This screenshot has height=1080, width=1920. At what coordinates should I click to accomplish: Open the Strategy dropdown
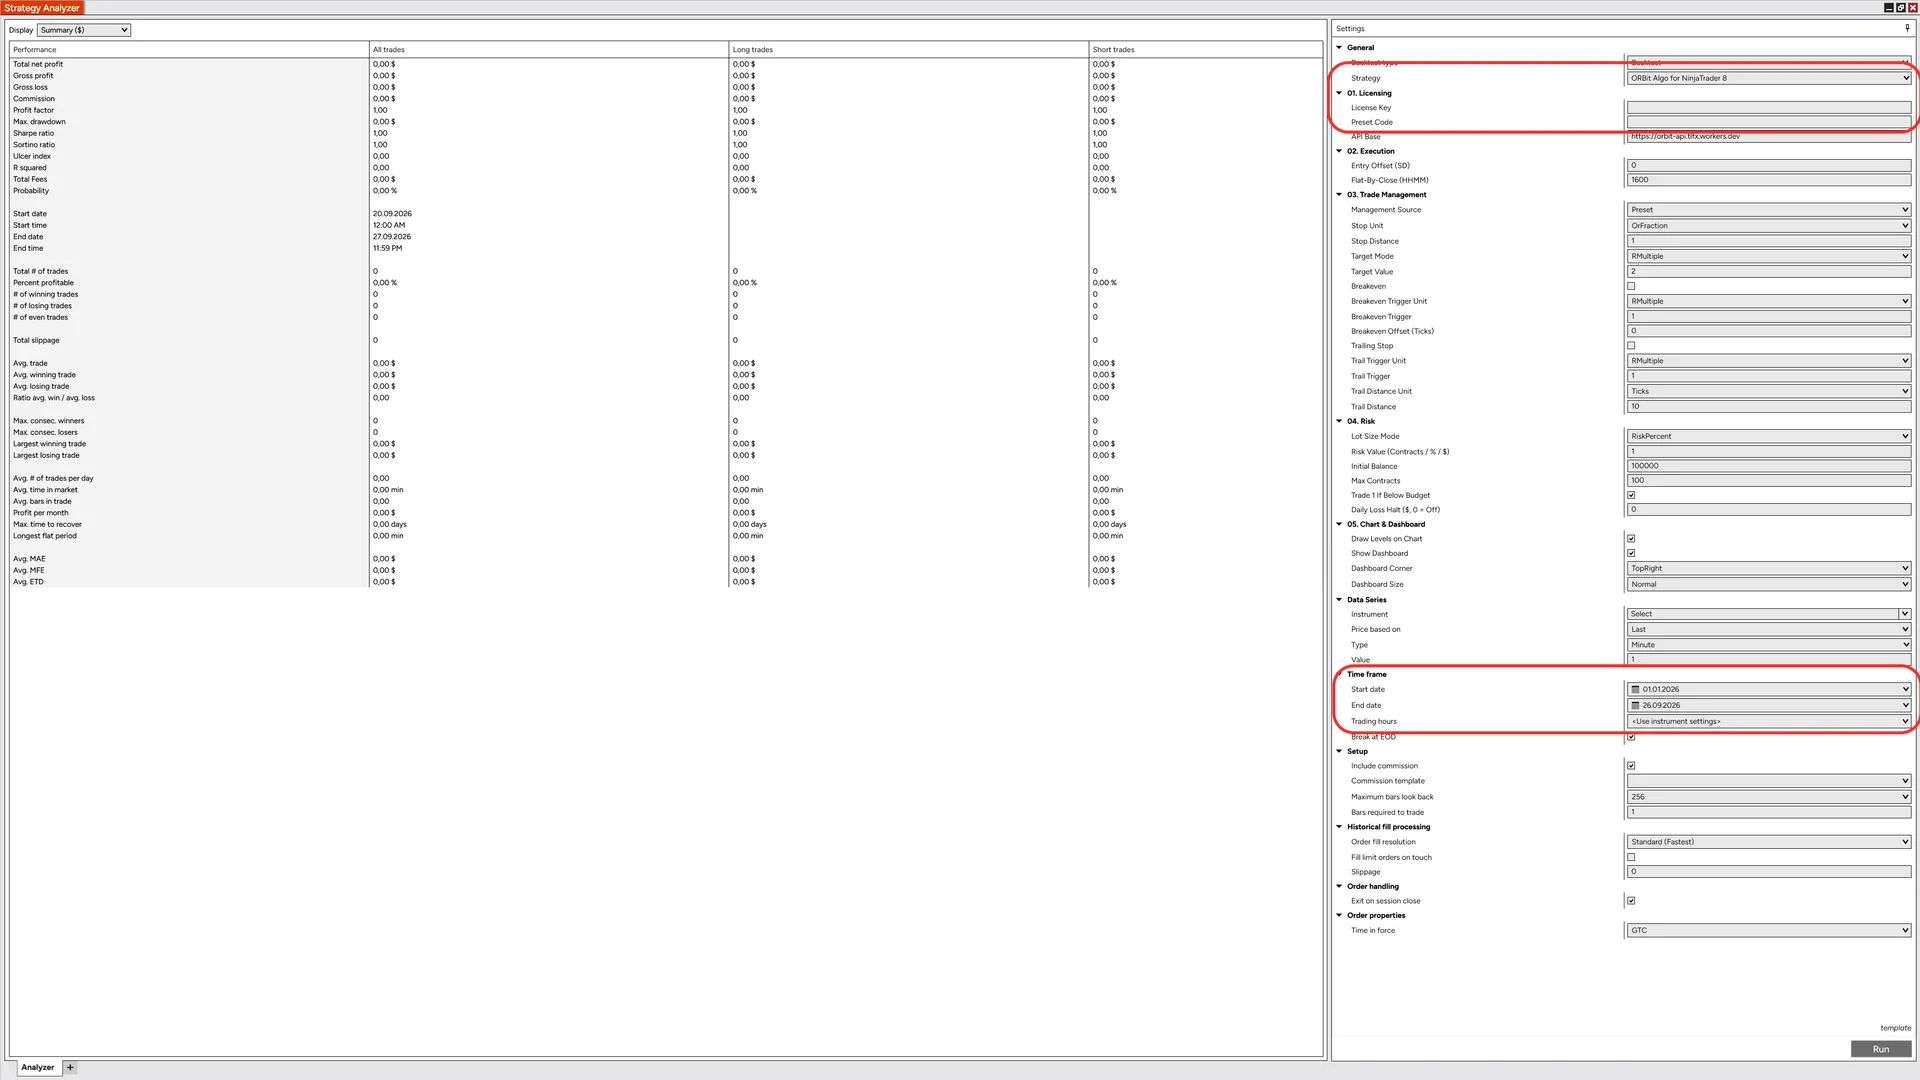(x=1769, y=78)
